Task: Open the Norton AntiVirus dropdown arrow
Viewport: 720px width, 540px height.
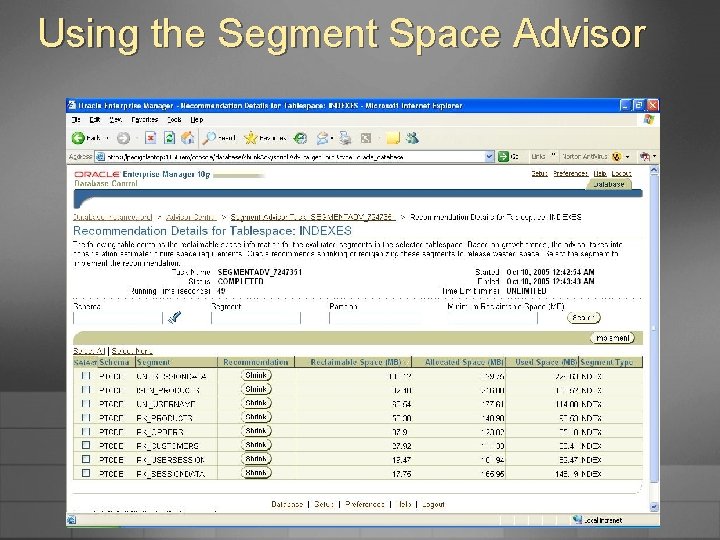Action: point(627,157)
